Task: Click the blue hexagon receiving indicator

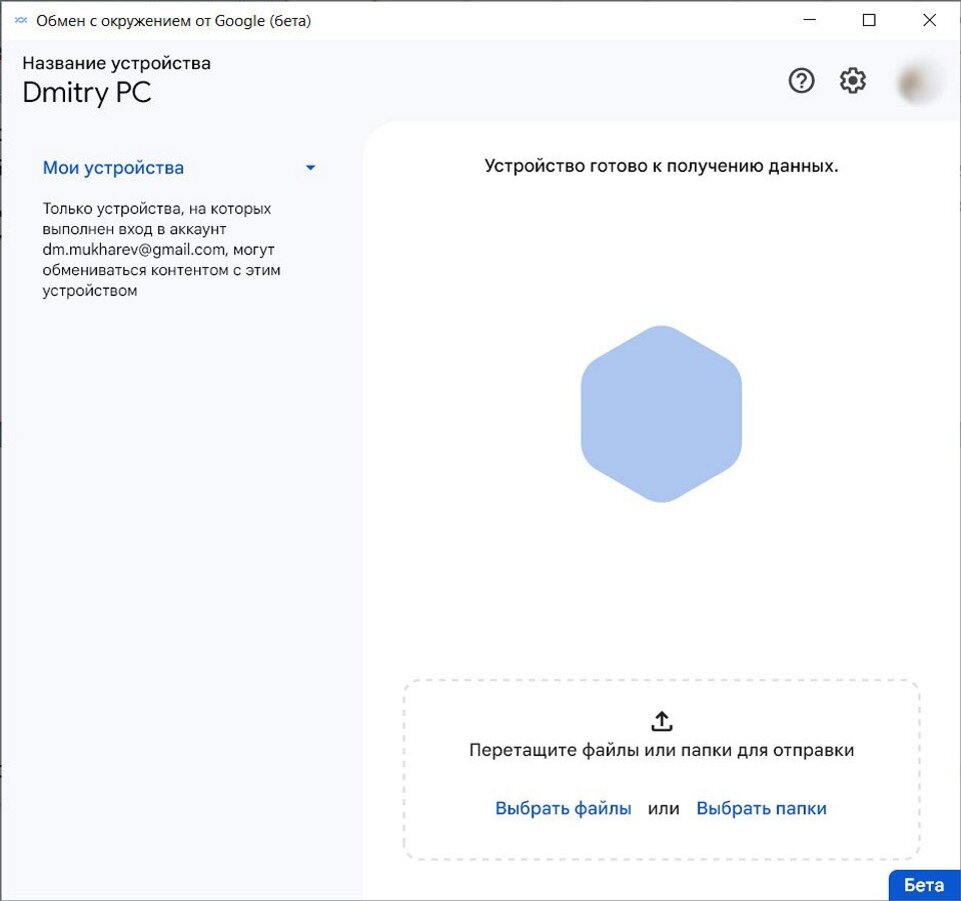Action: click(661, 414)
